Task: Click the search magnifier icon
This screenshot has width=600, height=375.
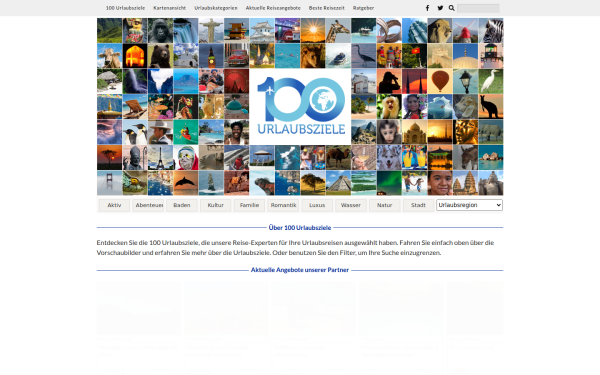Action: pos(452,8)
